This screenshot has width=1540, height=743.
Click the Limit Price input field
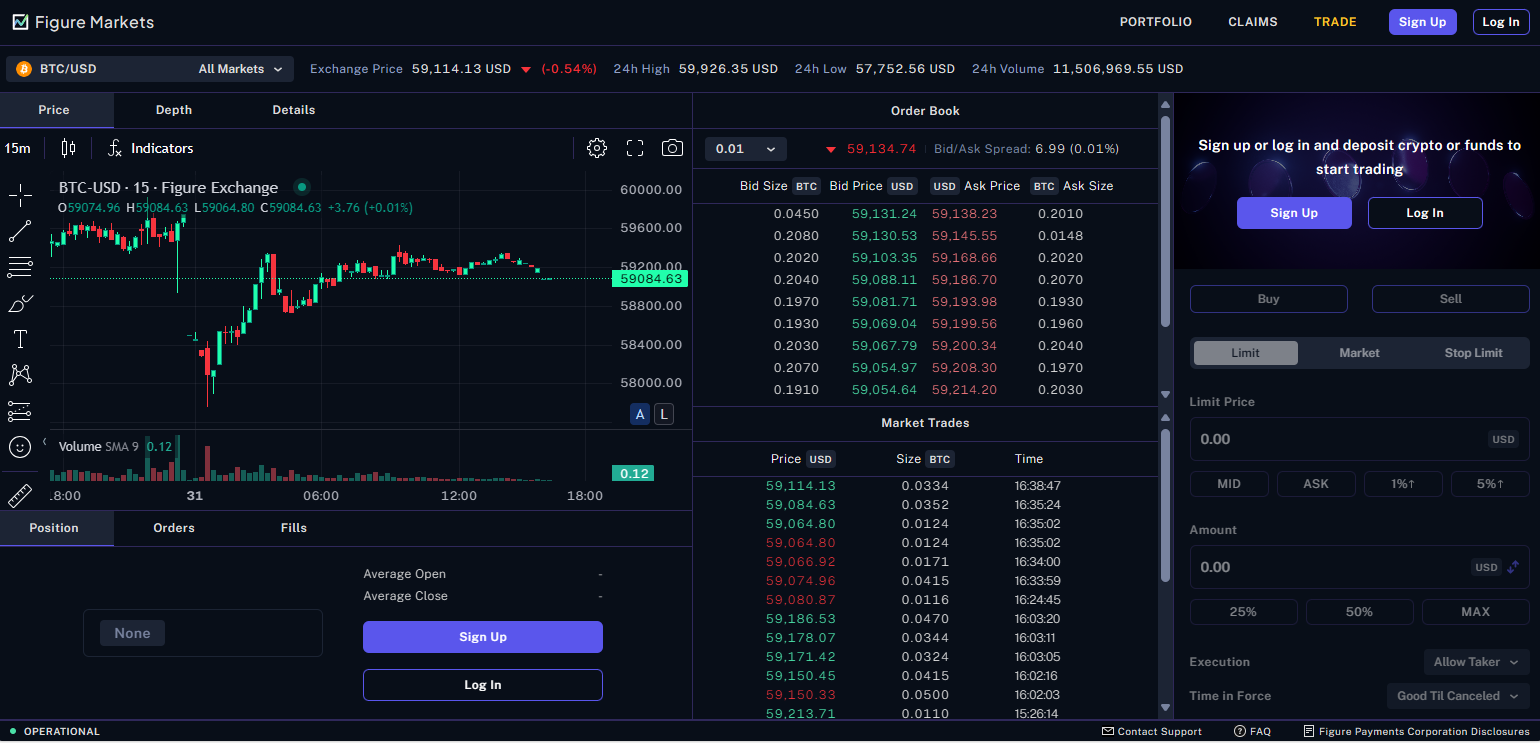[x=1359, y=439]
